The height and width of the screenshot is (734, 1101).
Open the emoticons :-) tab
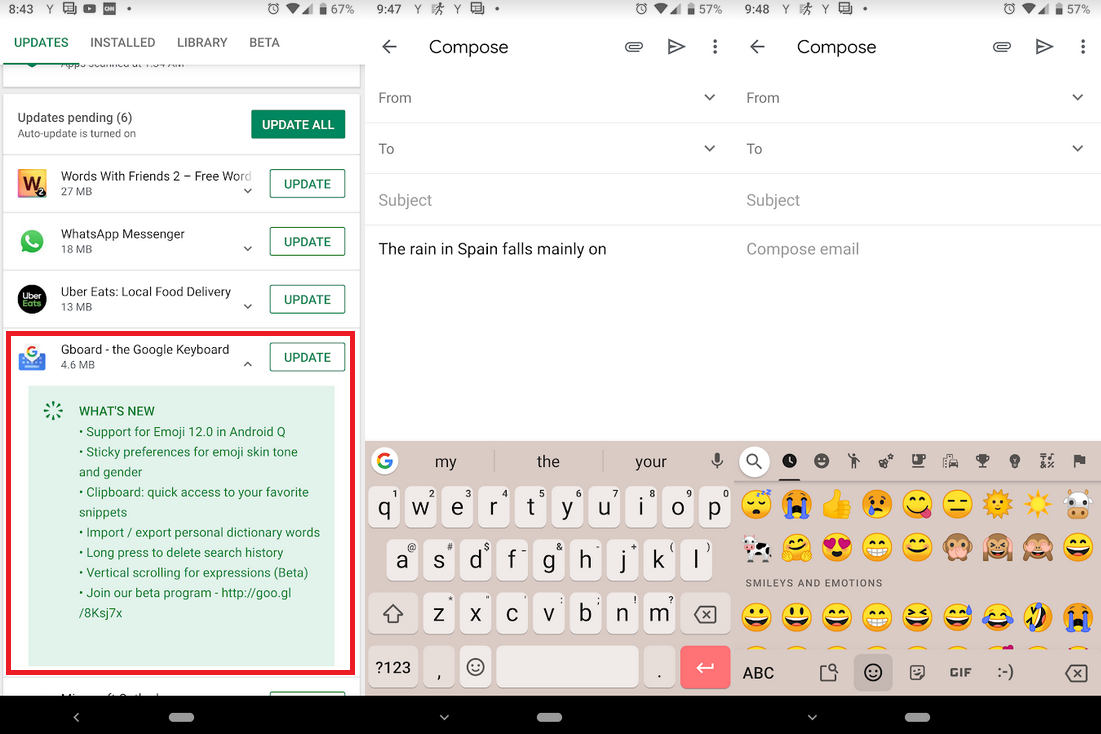[1006, 673]
